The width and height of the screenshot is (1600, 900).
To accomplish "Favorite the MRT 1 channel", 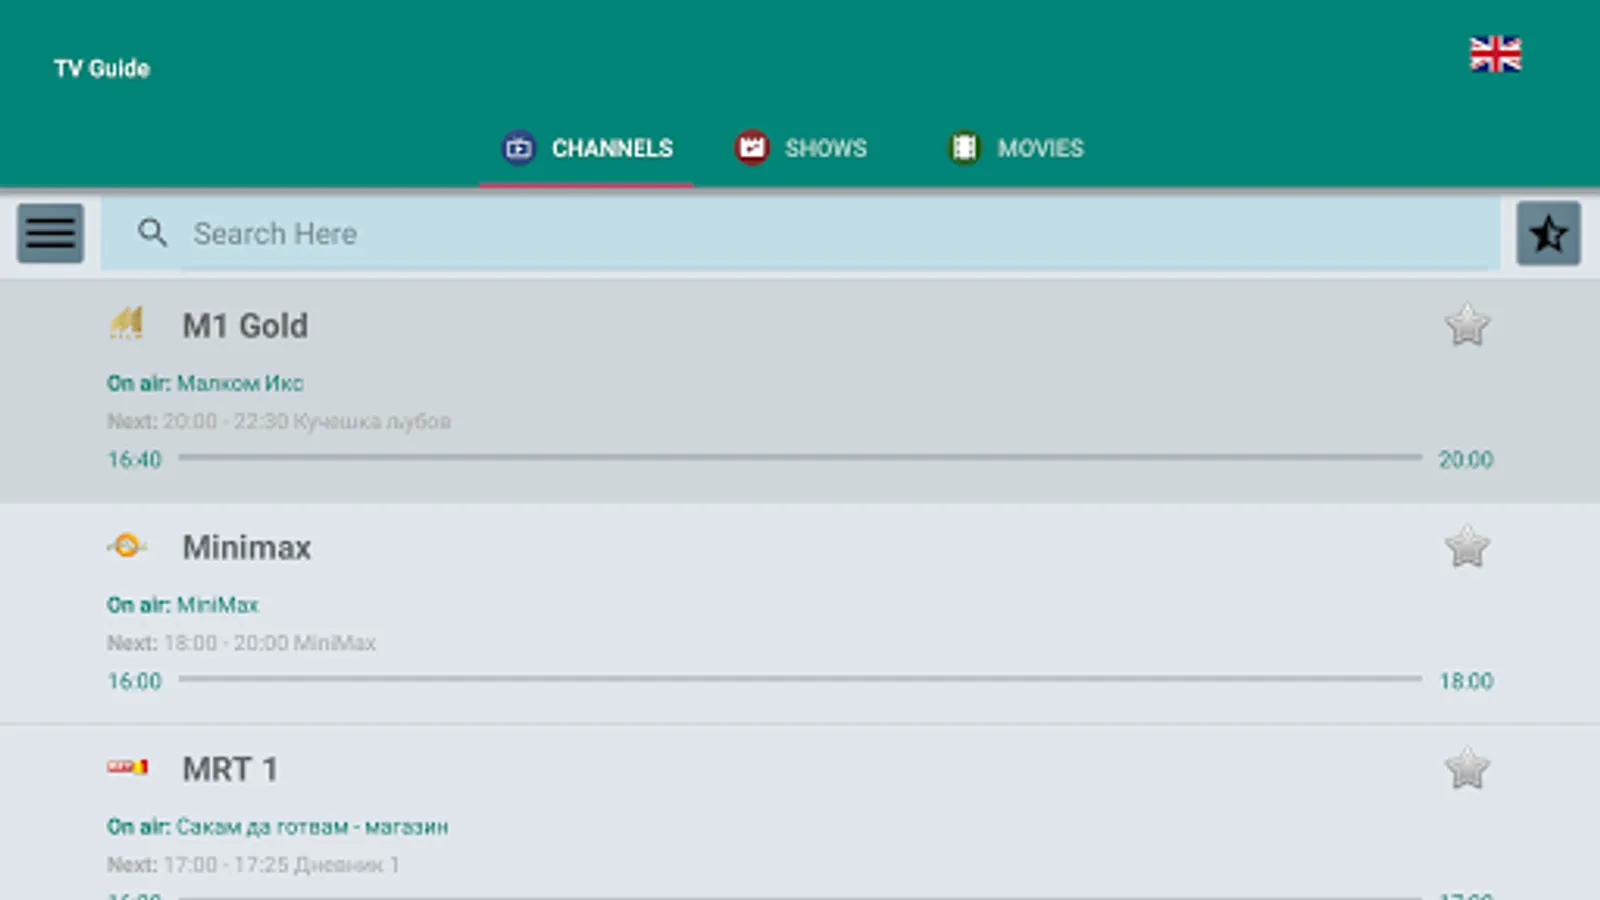I will pos(1467,769).
